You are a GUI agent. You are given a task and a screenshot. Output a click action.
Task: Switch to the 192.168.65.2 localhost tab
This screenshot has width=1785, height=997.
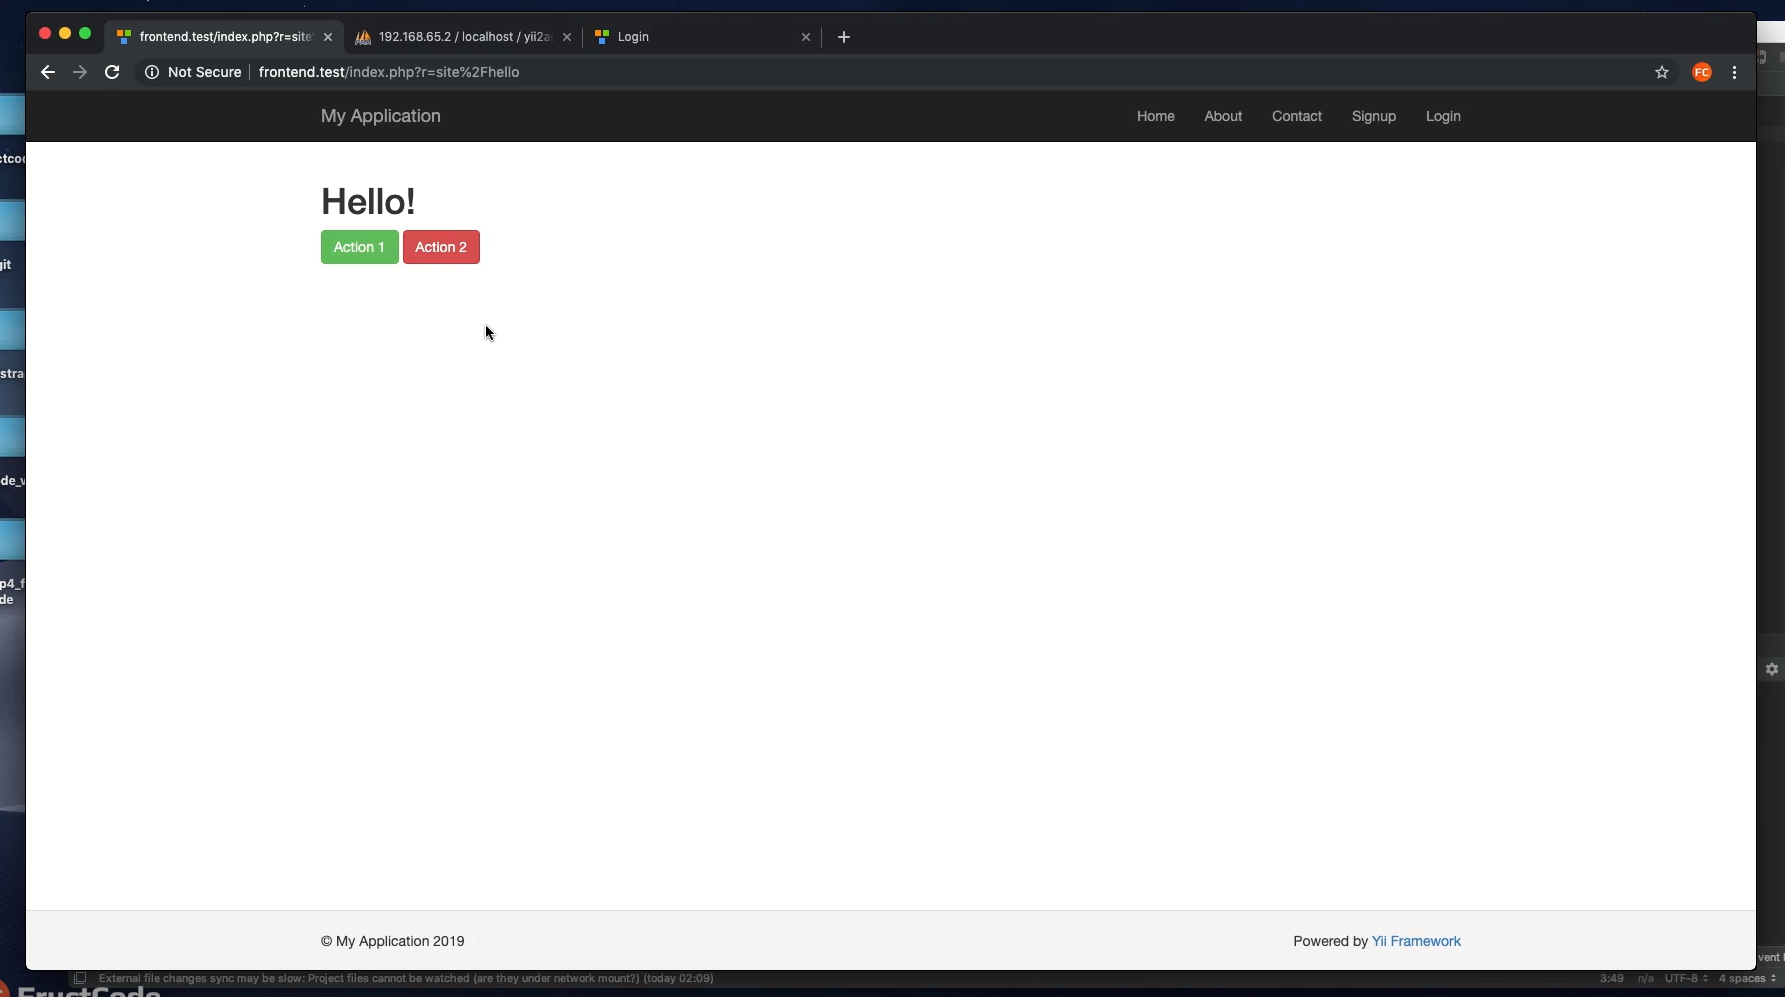(x=462, y=37)
